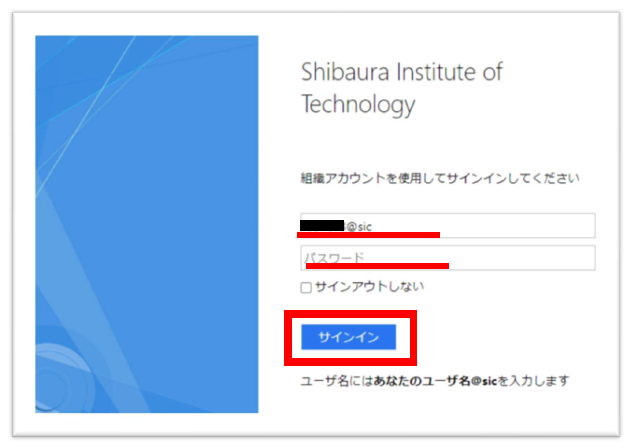Screen dimensions: 627x448
Task: Focus the パスワード input field
Action: coord(448,258)
